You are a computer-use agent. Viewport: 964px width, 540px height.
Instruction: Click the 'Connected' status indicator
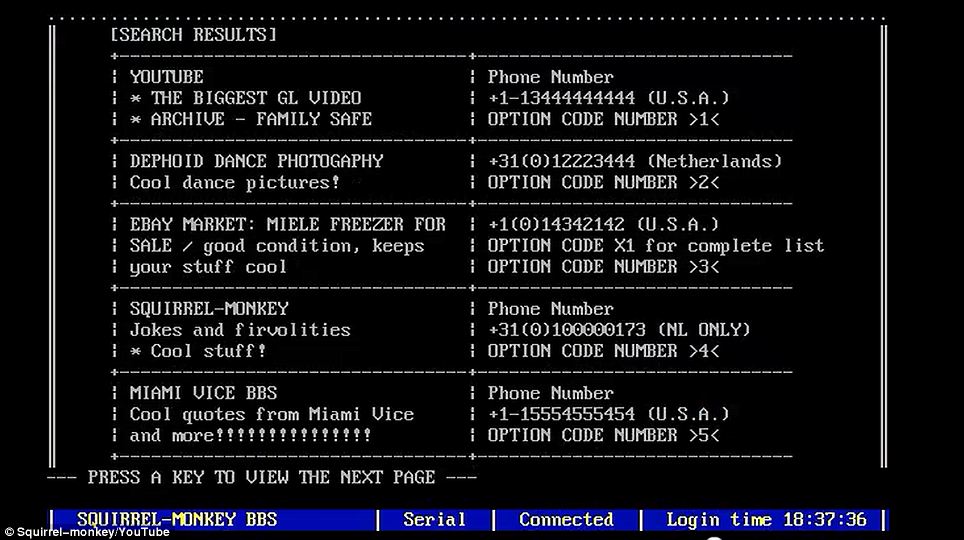point(566,520)
